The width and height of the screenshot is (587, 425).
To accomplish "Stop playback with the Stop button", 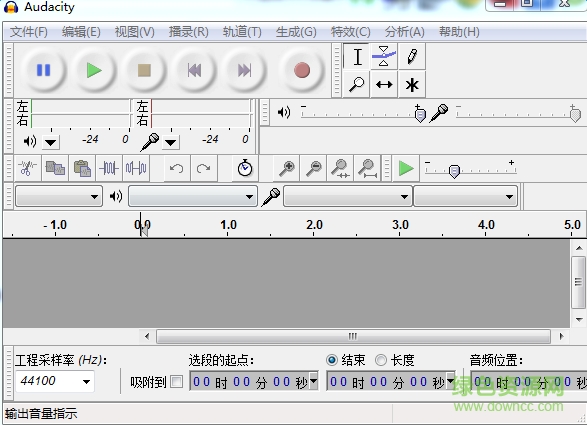I will (x=144, y=70).
